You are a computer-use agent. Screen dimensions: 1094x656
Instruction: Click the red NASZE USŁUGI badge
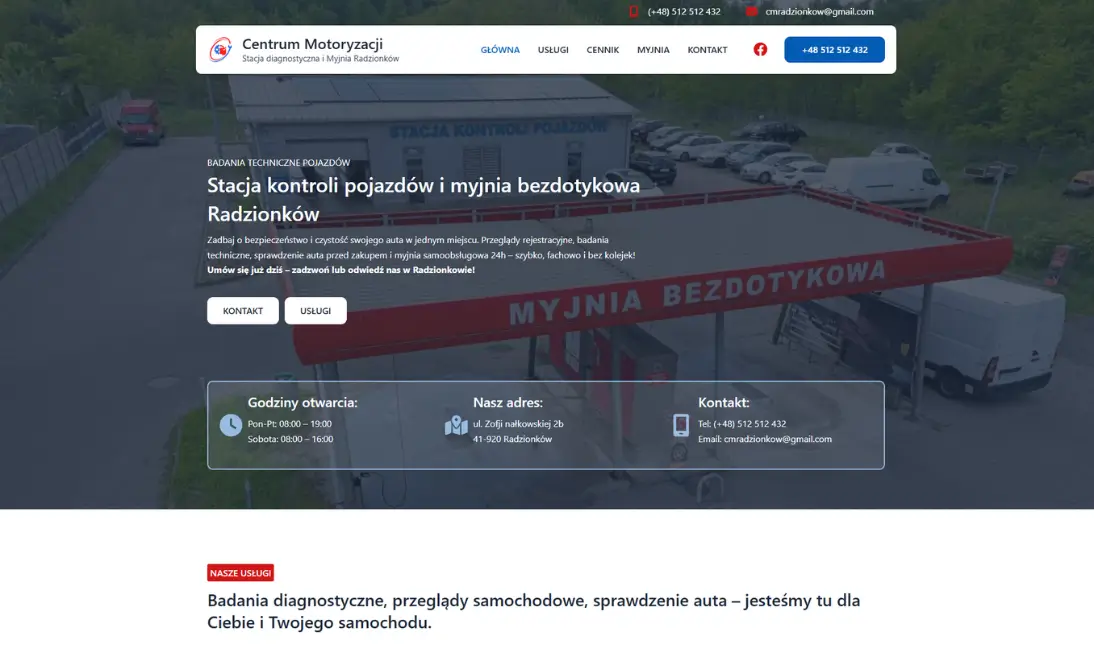point(241,573)
